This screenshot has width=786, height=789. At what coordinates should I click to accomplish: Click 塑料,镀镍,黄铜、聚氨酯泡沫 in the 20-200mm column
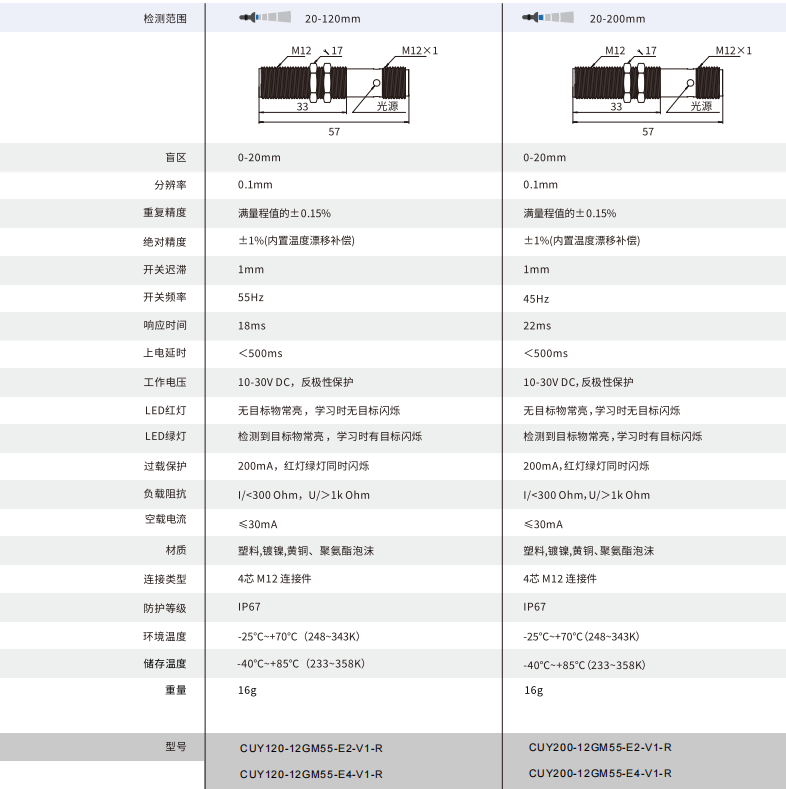[589, 551]
